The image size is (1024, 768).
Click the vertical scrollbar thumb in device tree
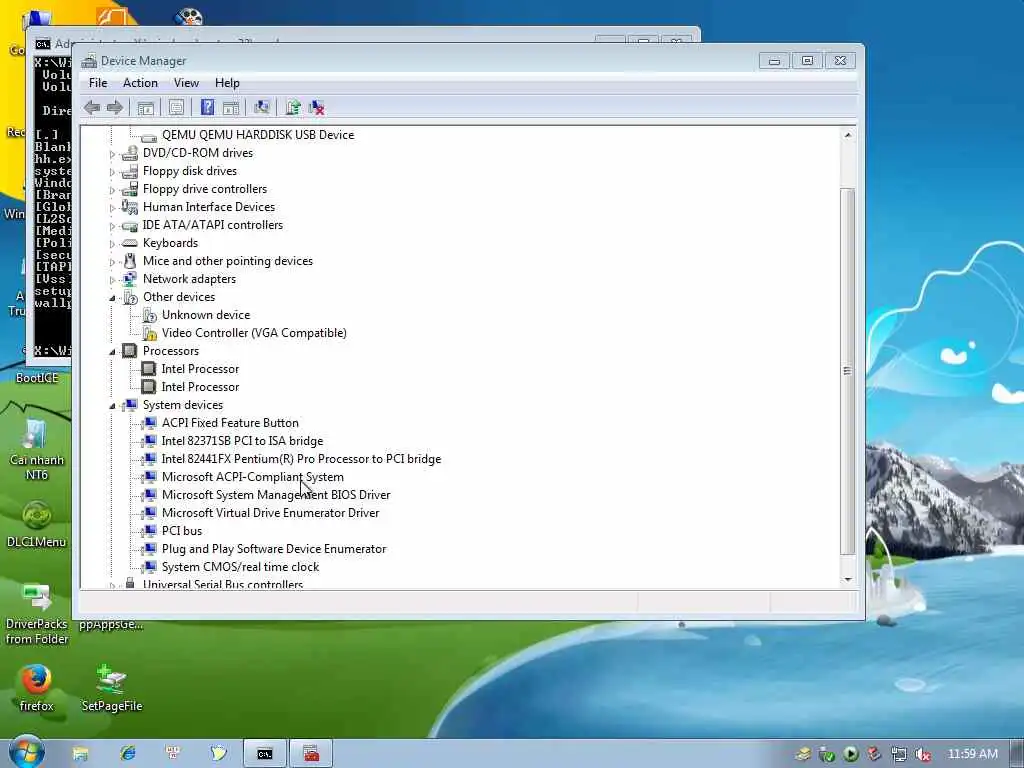click(848, 371)
